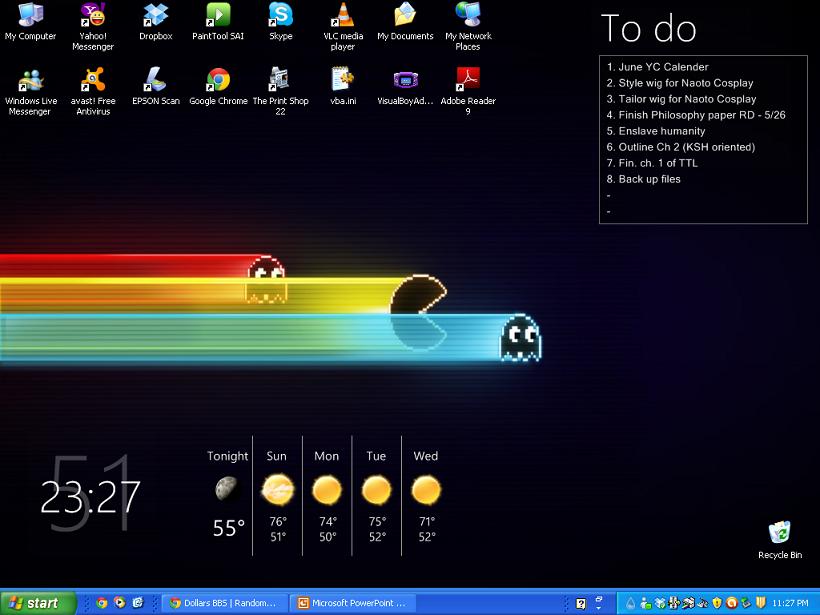Select the VisualBoyAdvance shortcut
The height and width of the screenshot is (615, 820).
[405, 87]
